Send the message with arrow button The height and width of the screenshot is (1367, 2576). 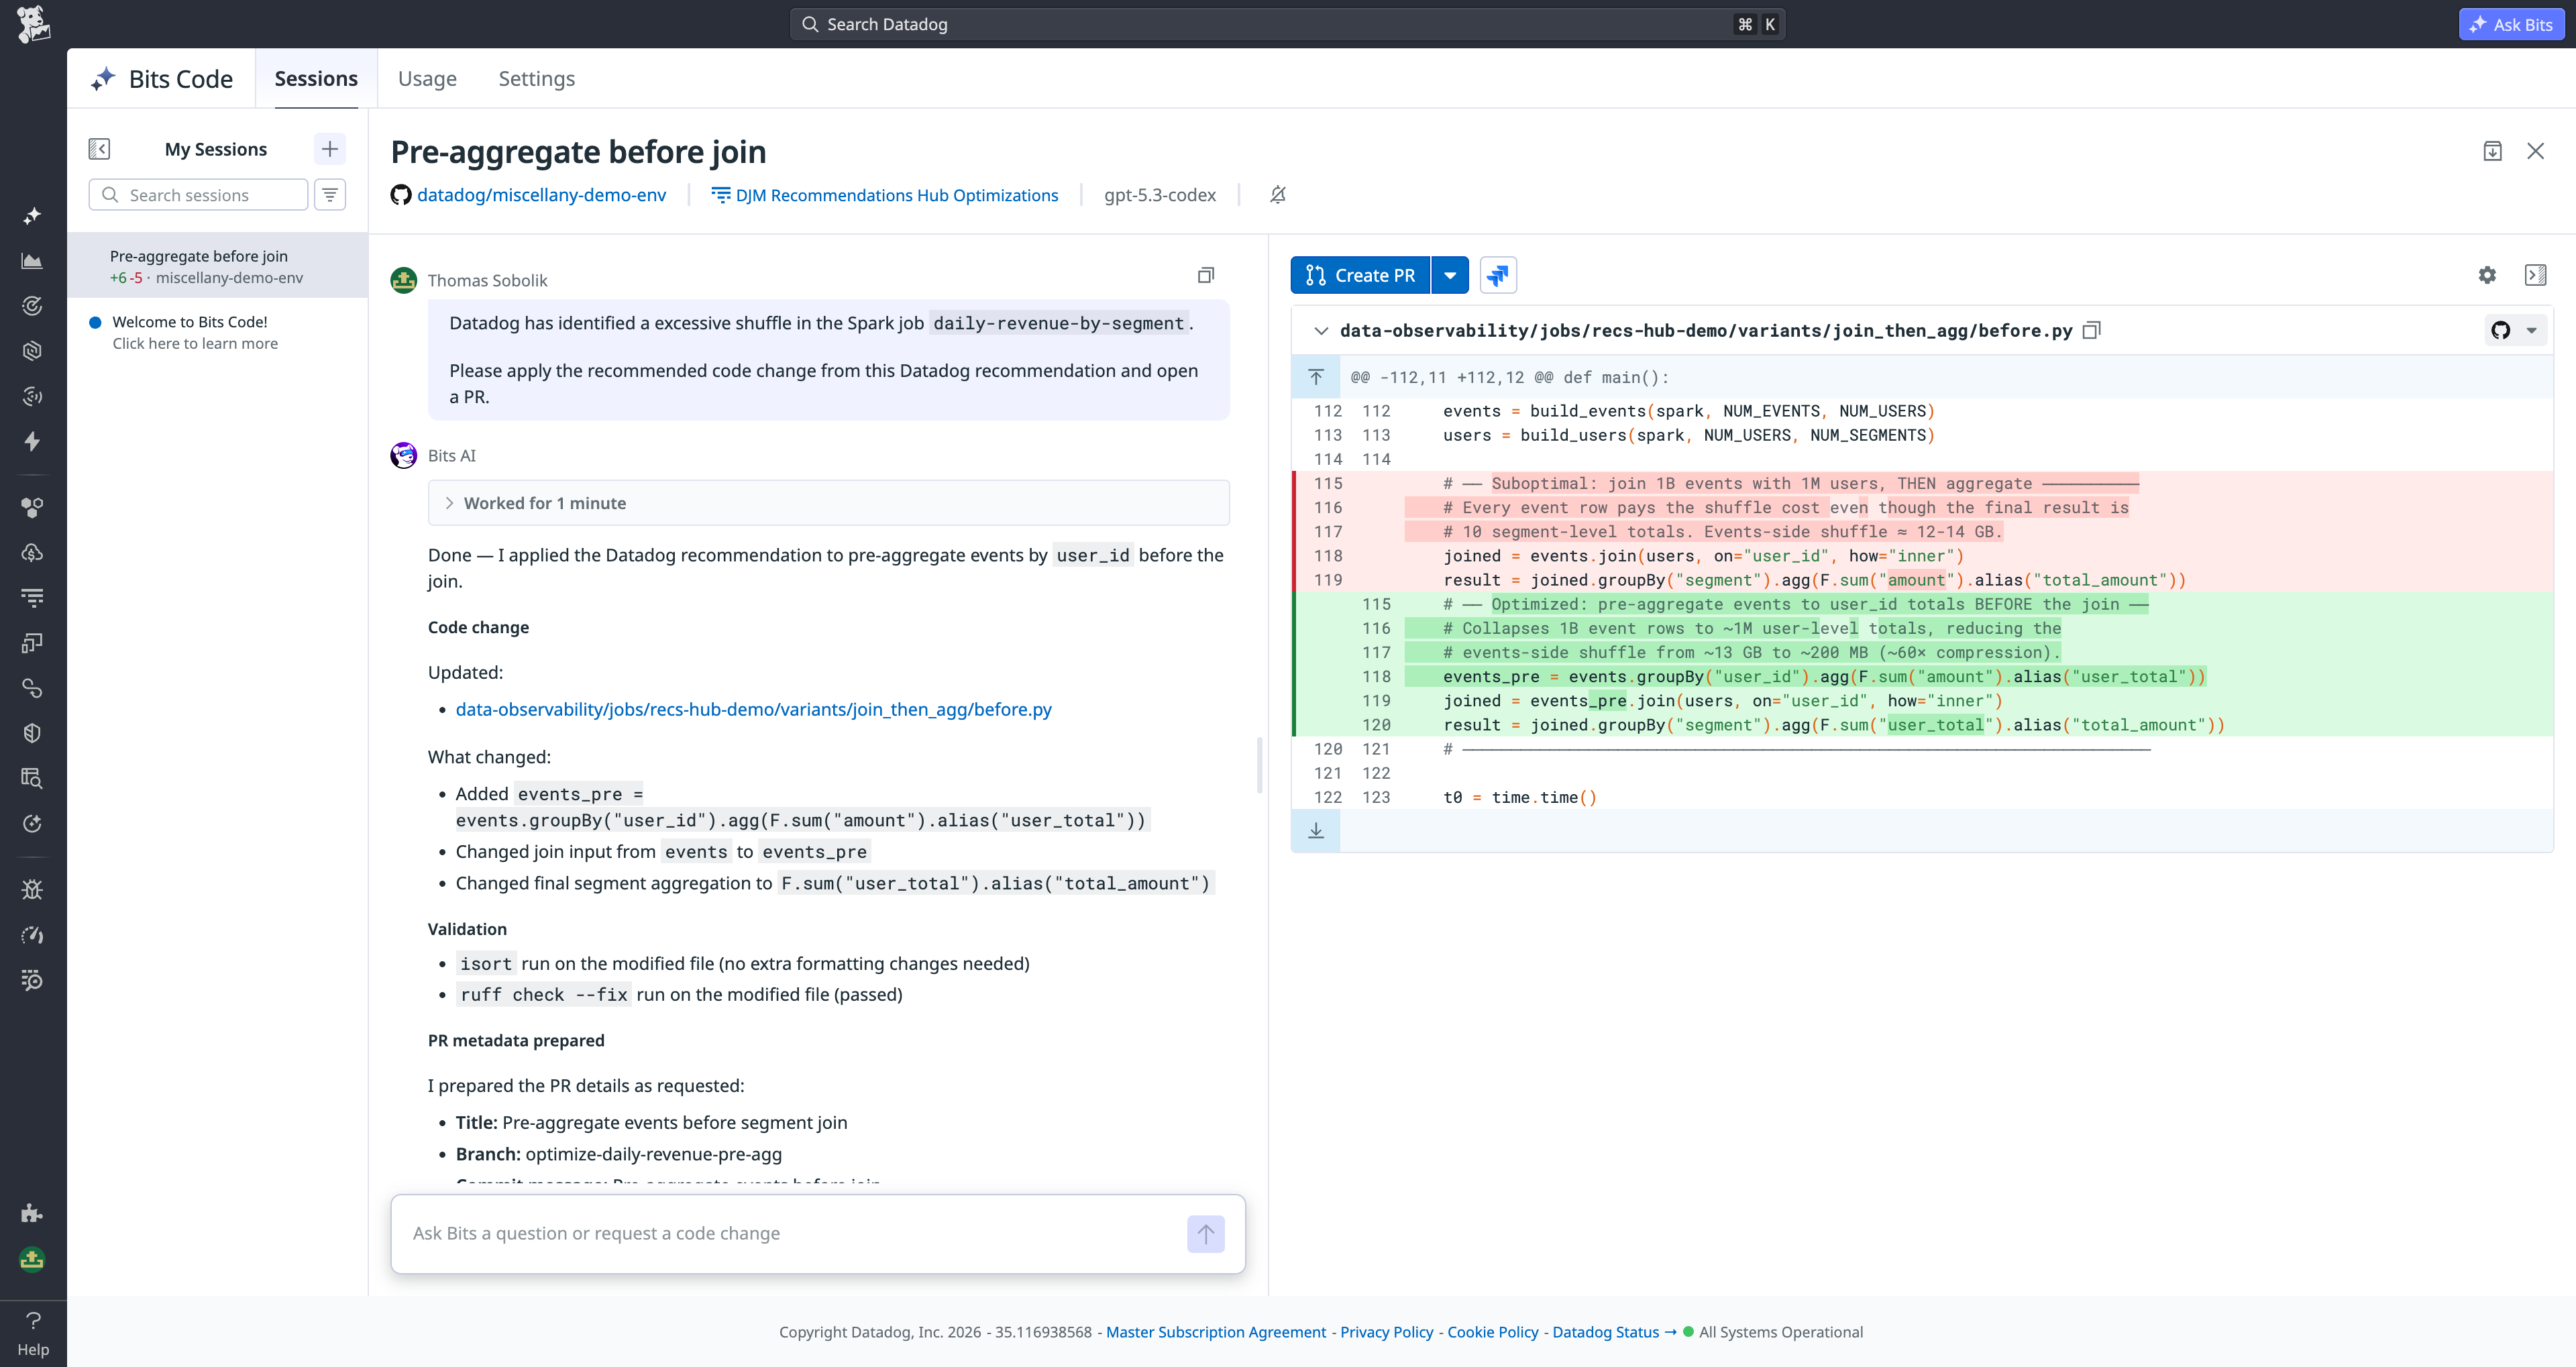1205,1234
